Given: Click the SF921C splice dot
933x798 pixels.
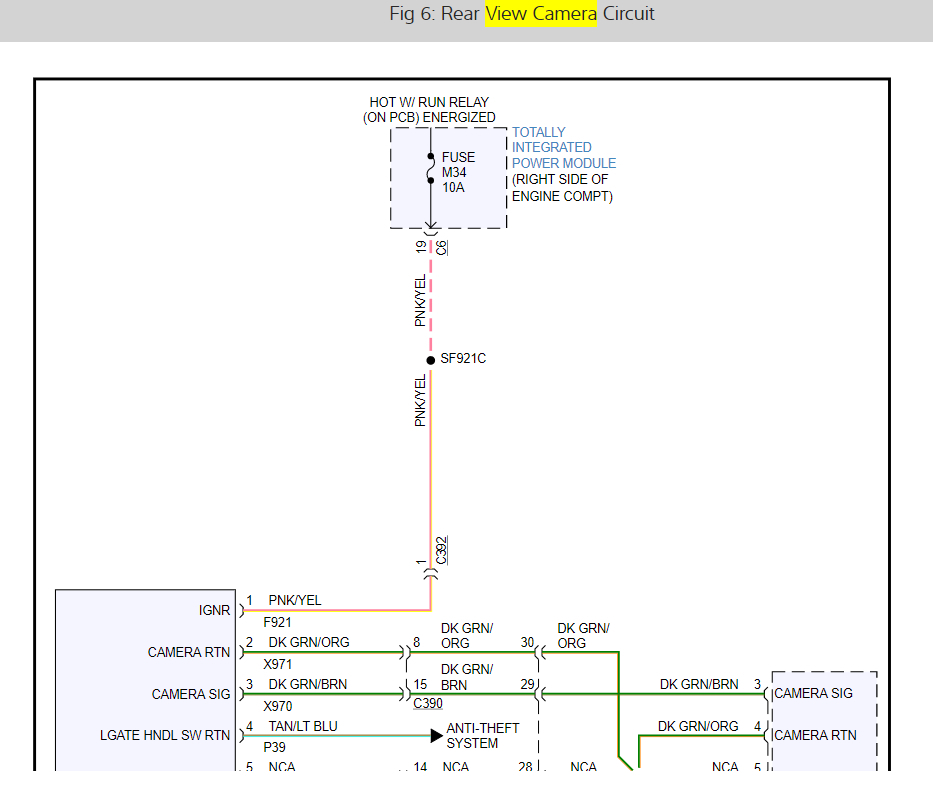Looking at the screenshot, I should click(431, 360).
